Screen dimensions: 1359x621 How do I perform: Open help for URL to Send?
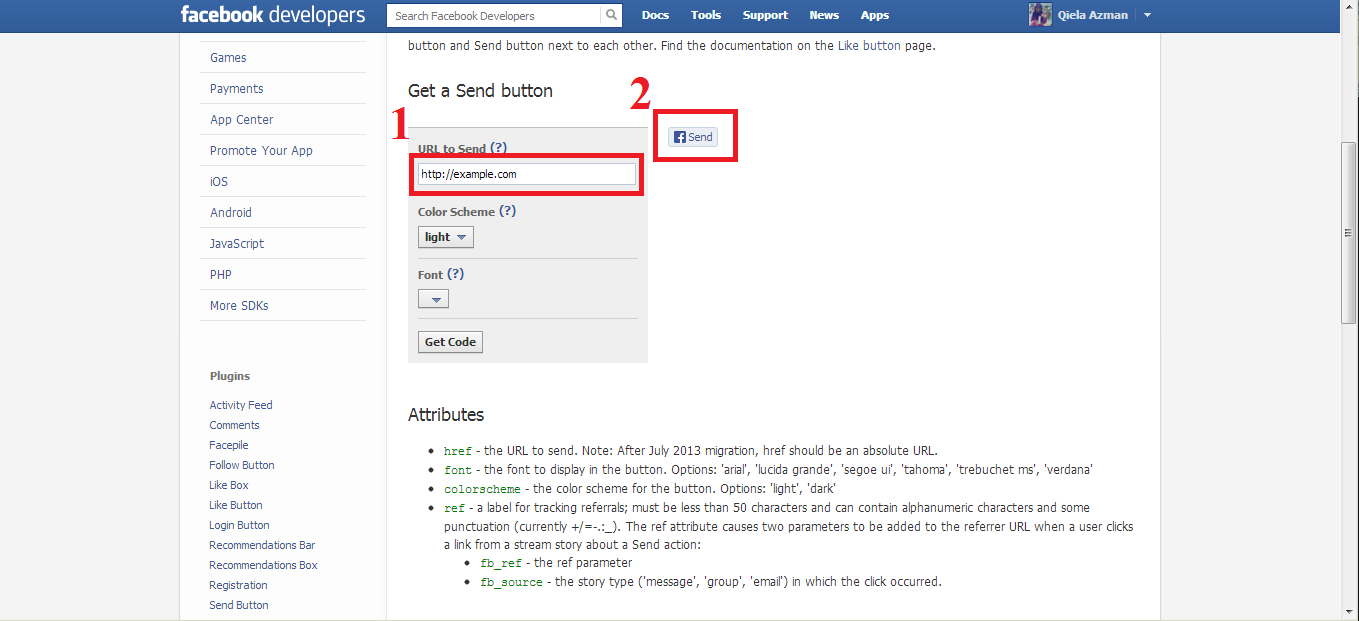click(x=498, y=148)
